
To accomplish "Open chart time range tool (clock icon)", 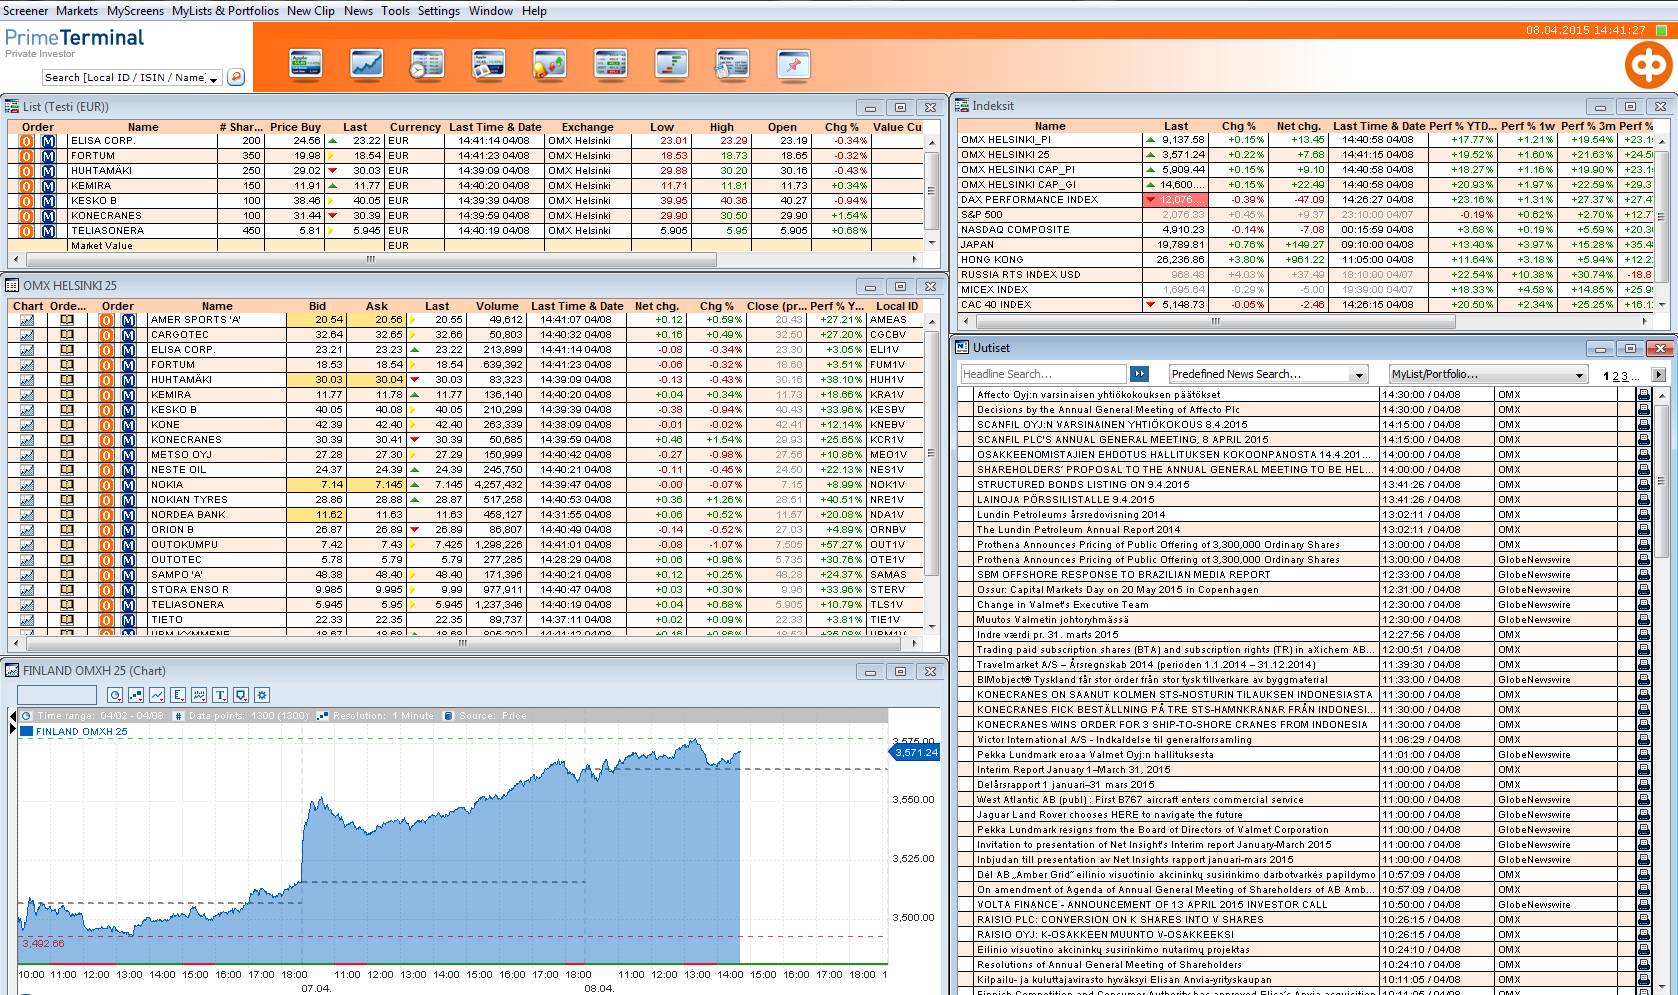I will pos(115,695).
